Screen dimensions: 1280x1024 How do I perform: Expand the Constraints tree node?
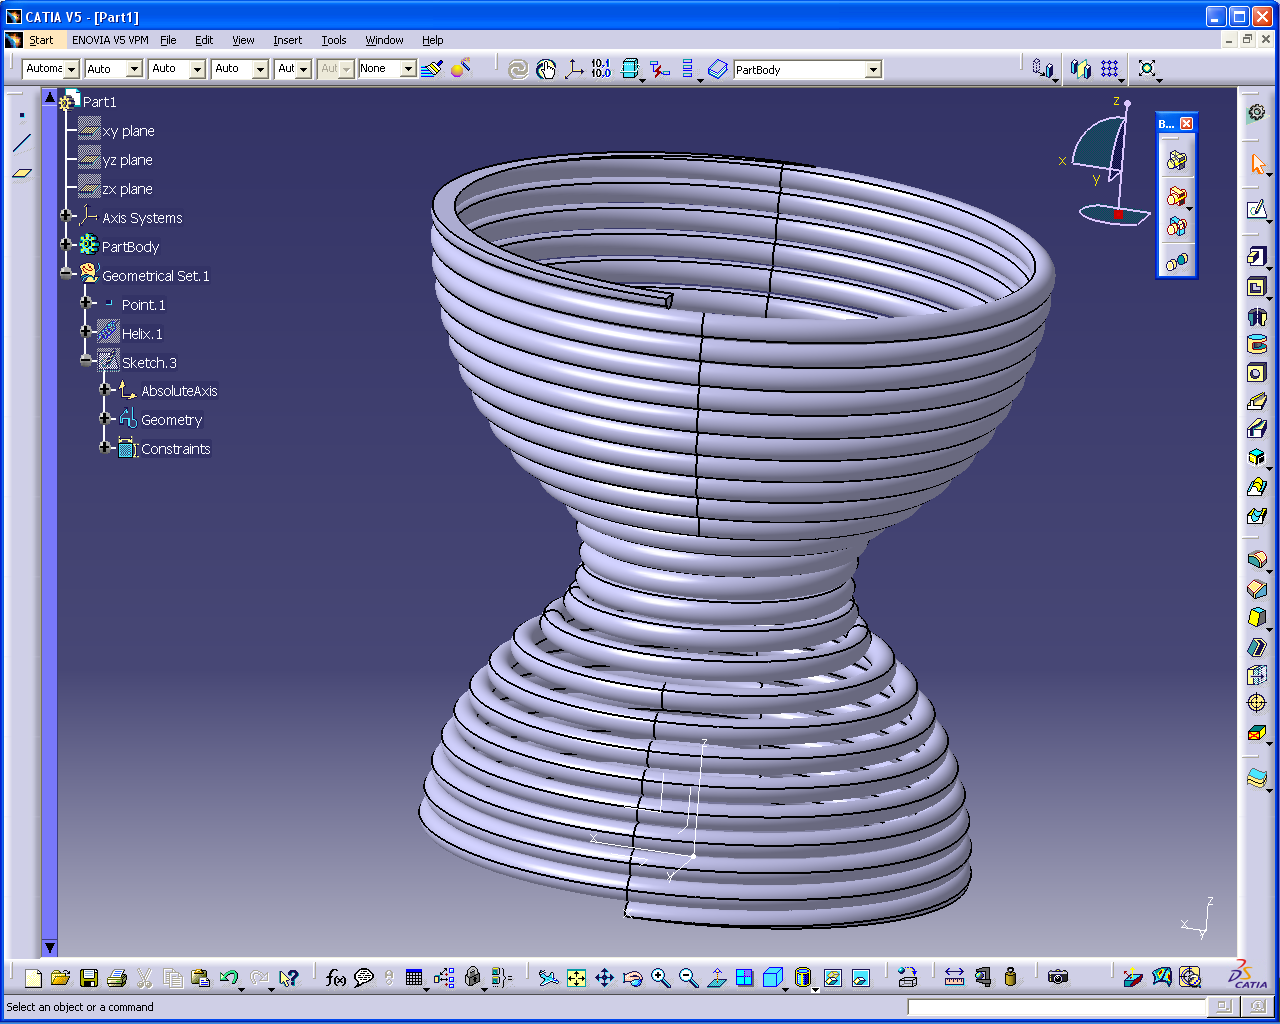105,447
